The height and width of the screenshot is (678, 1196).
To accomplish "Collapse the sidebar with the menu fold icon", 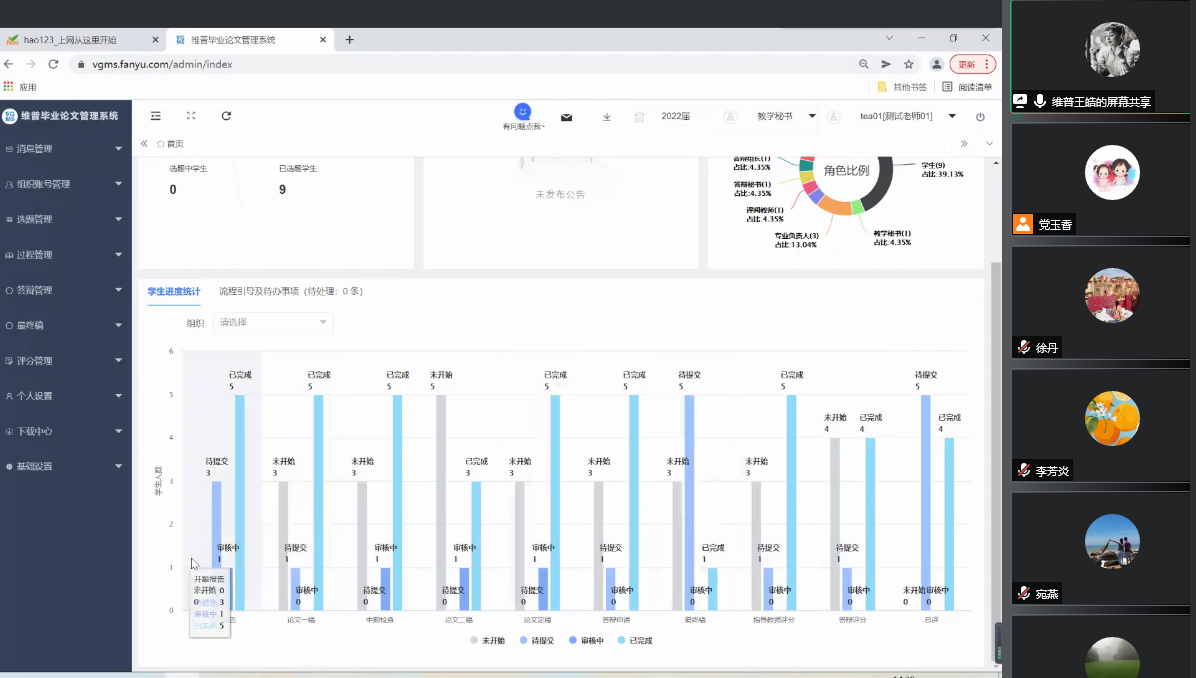I will [x=156, y=116].
